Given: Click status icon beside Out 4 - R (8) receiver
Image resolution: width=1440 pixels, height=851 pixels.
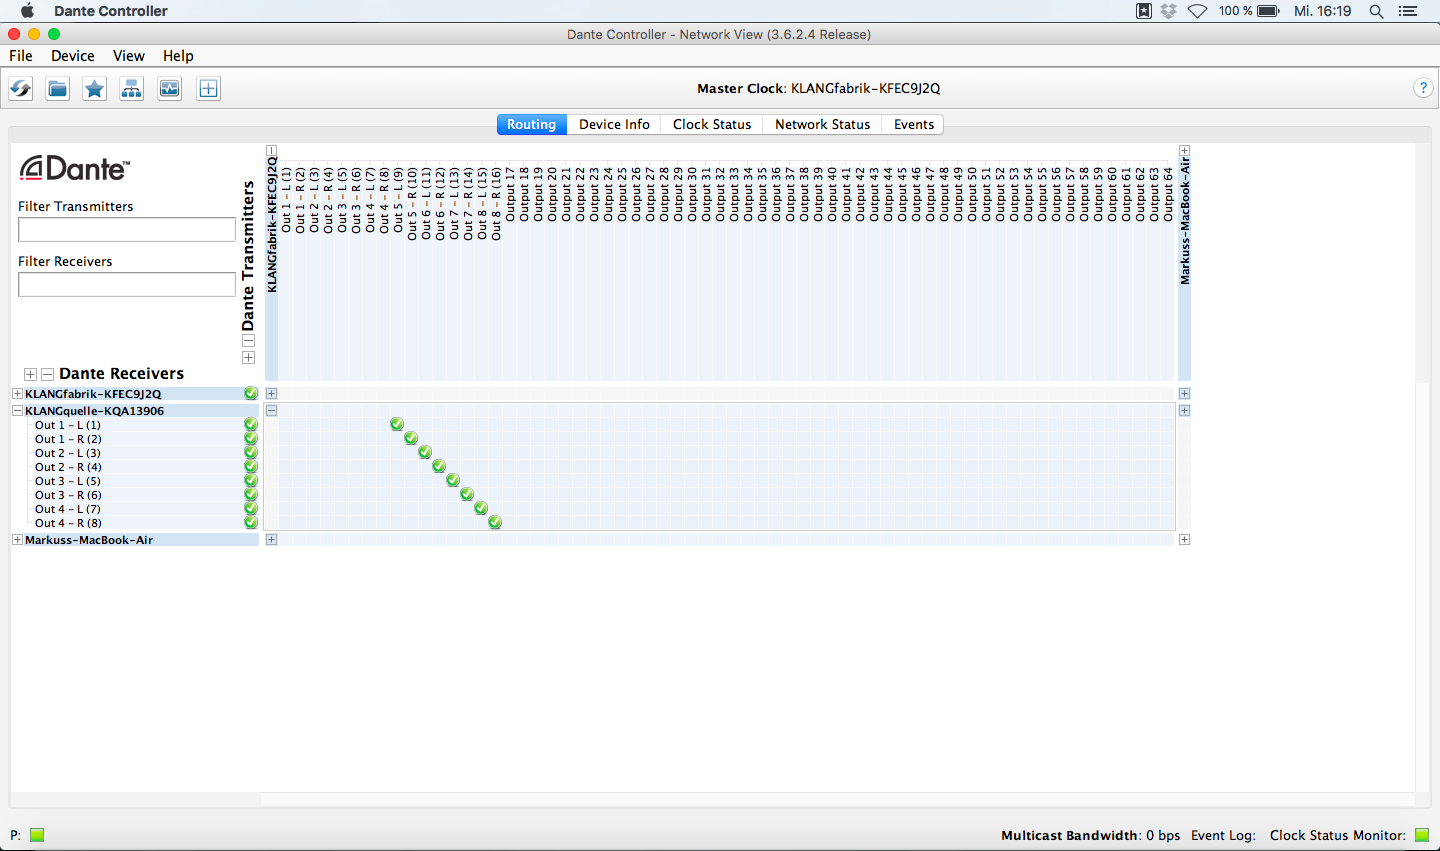Looking at the screenshot, I should coord(251,523).
